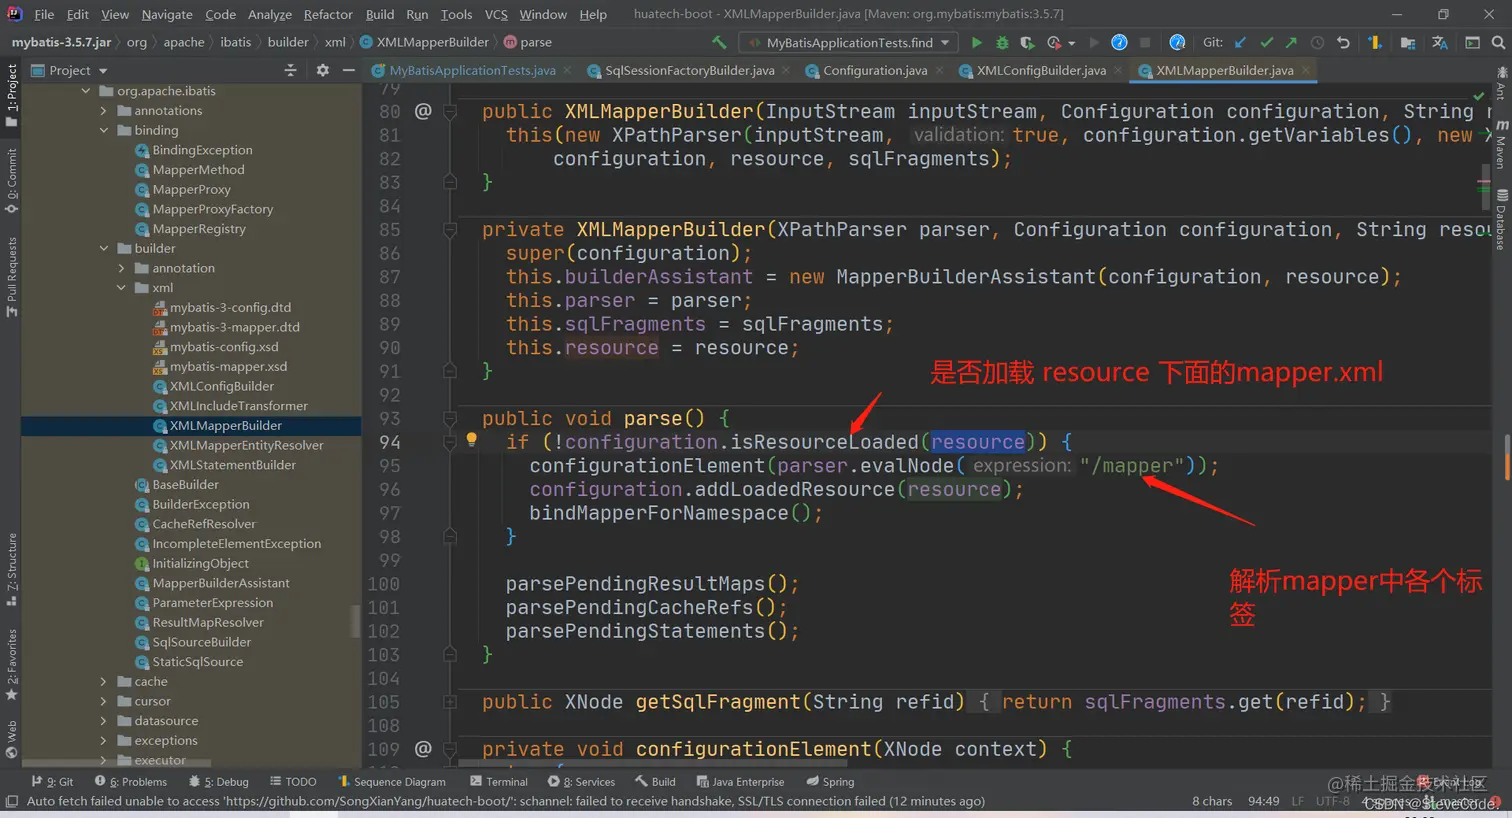Click the Run with Coverage shield icon

1027,42
